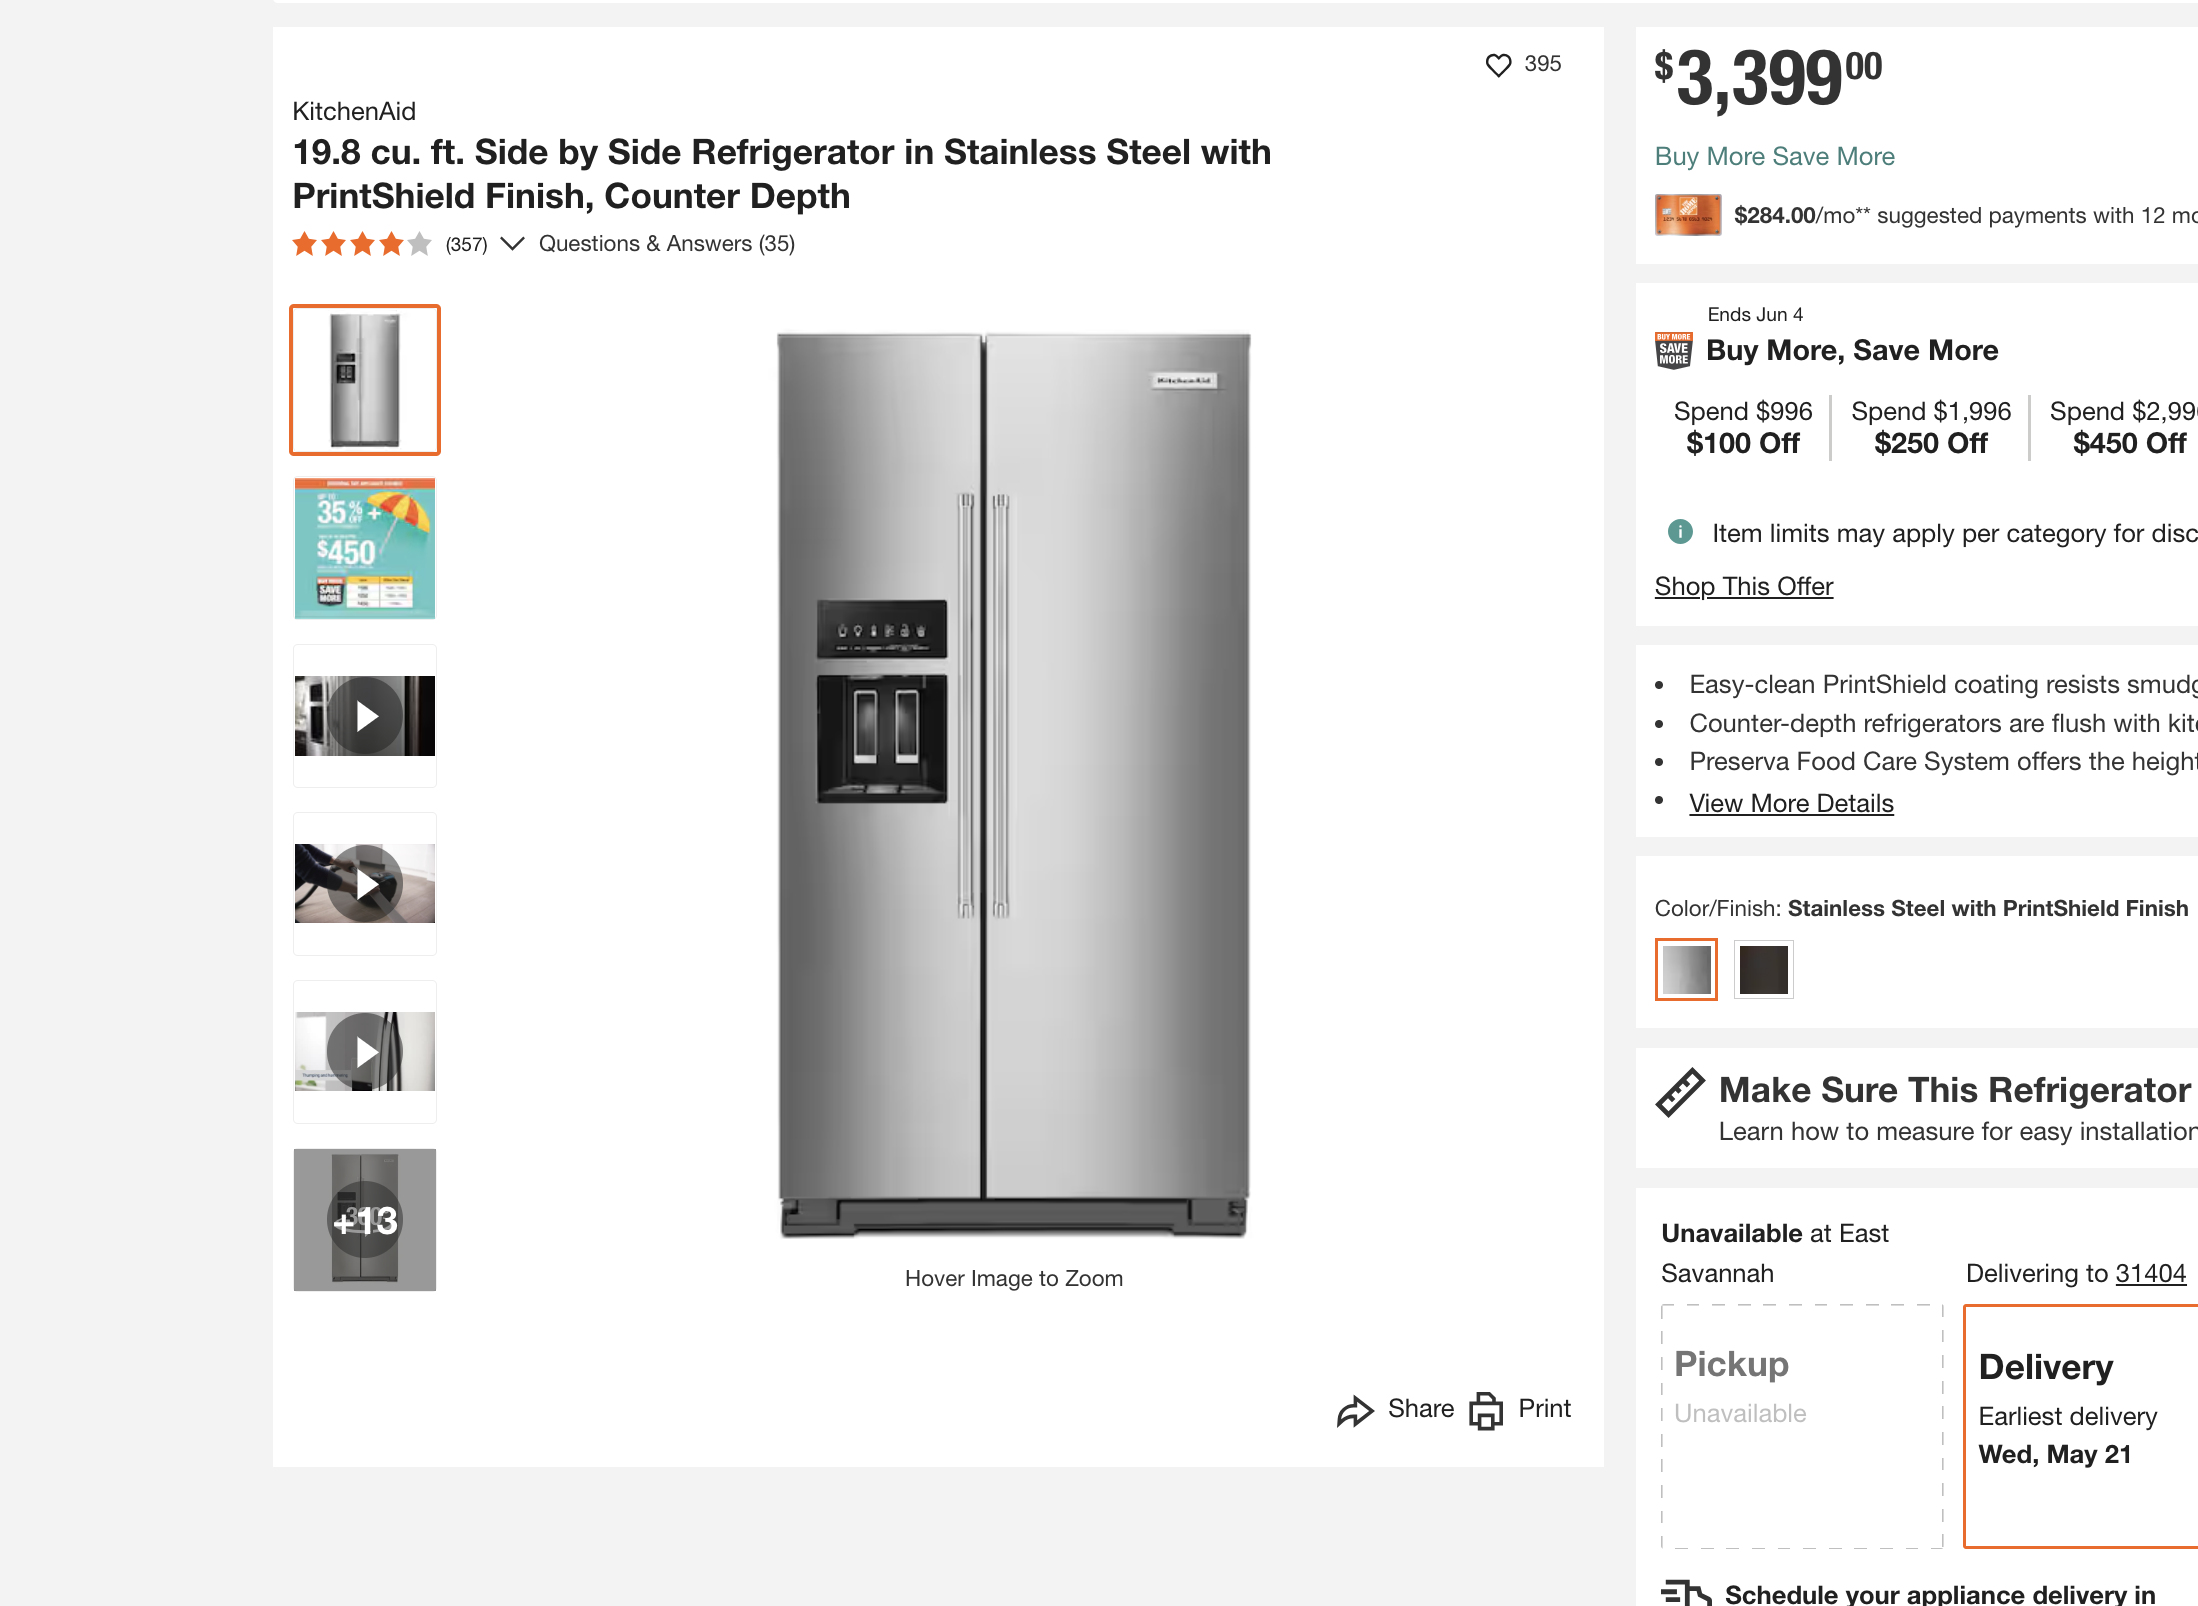Image resolution: width=2198 pixels, height=1606 pixels.
Task: Select the Delivery fulfillment option
Action: tap(2081, 1426)
